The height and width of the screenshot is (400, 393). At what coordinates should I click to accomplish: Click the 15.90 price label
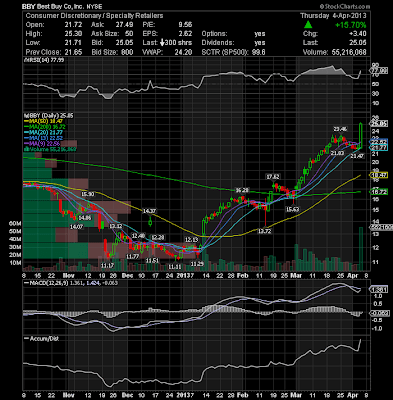pyautogui.click(x=88, y=194)
